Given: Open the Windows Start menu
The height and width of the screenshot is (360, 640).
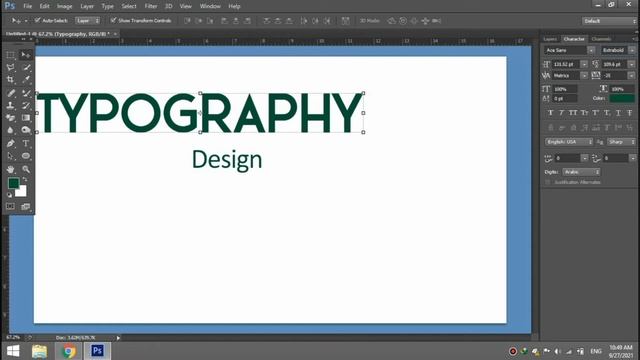Looking at the screenshot, I should (x=13, y=351).
